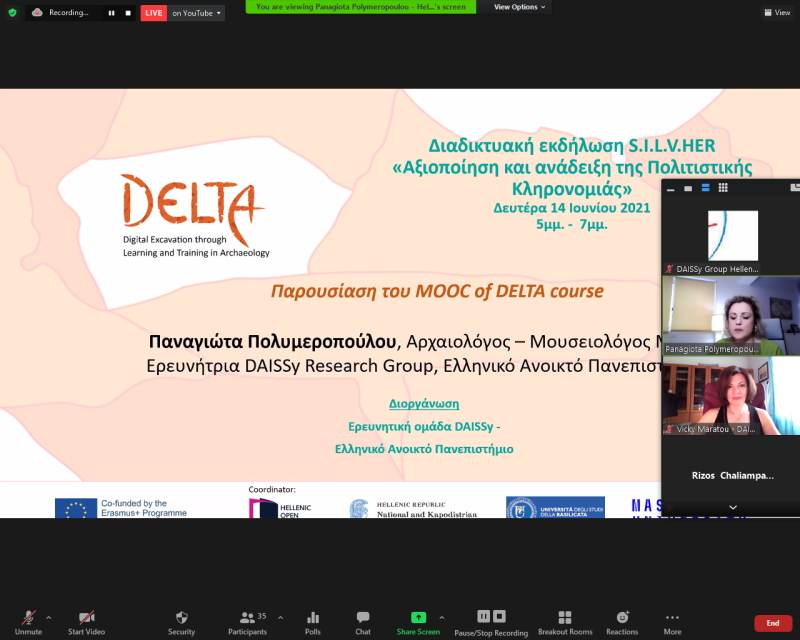Click the green Share Screen button
This screenshot has height=640, width=800.
[x=418, y=623]
